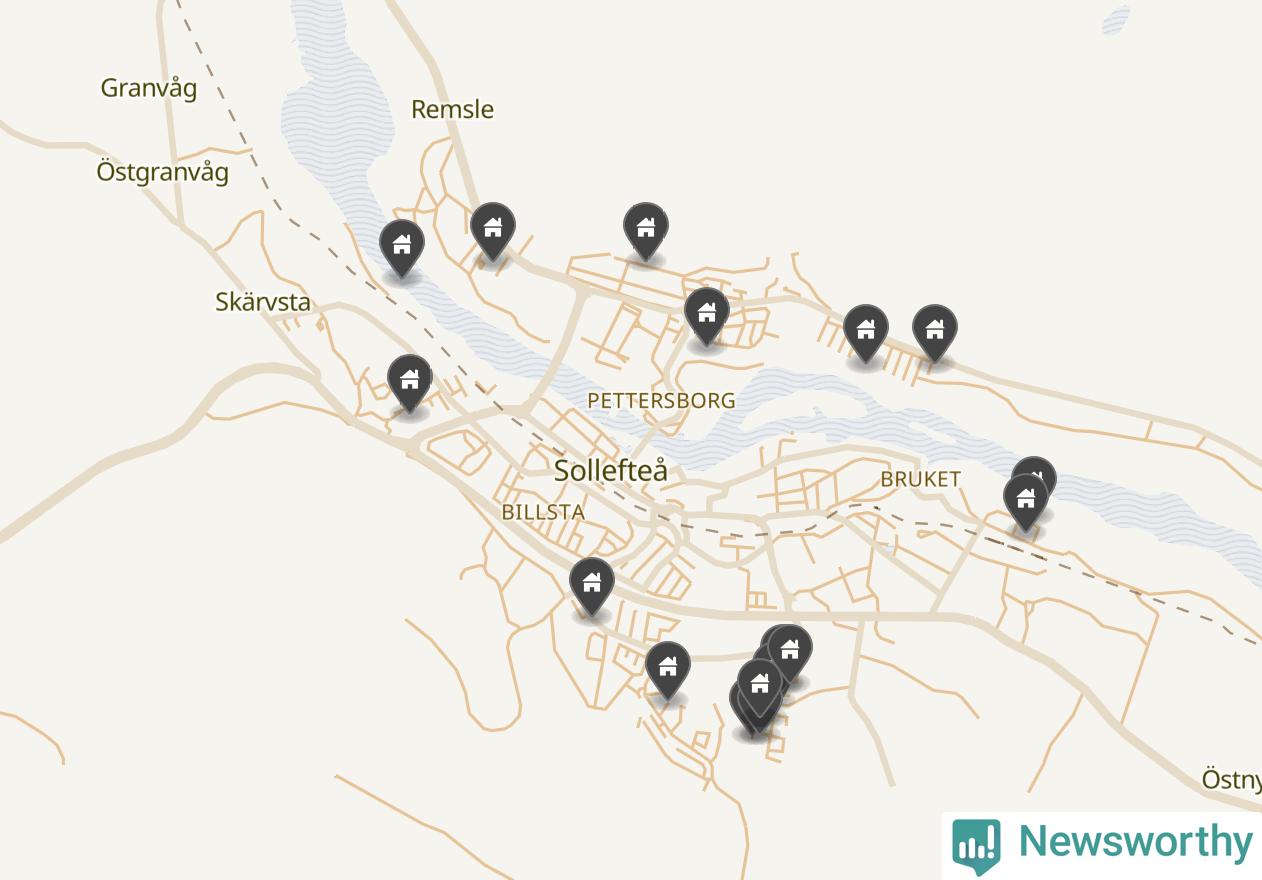
Task: Click the Granvåg place label
Action: tap(149, 88)
